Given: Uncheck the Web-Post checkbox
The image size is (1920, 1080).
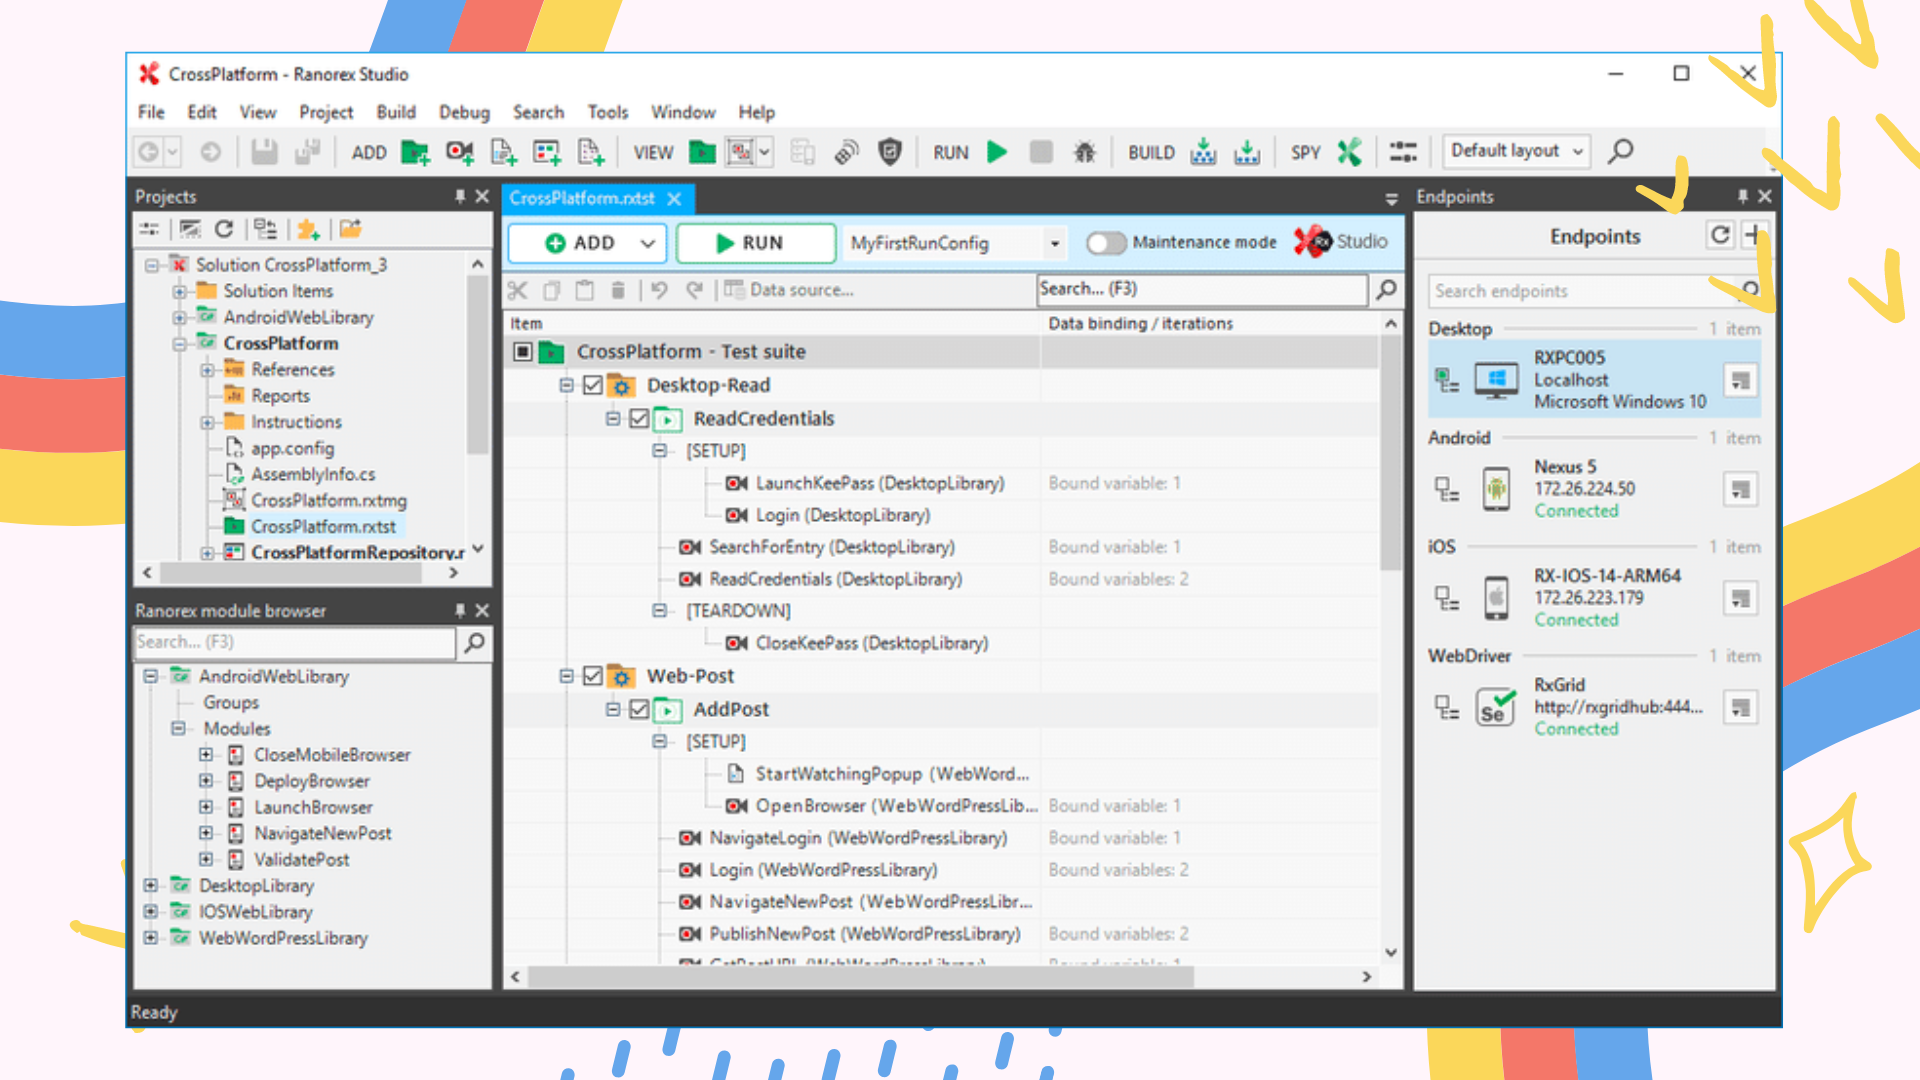Looking at the screenshot, I should tap(593, 676).
